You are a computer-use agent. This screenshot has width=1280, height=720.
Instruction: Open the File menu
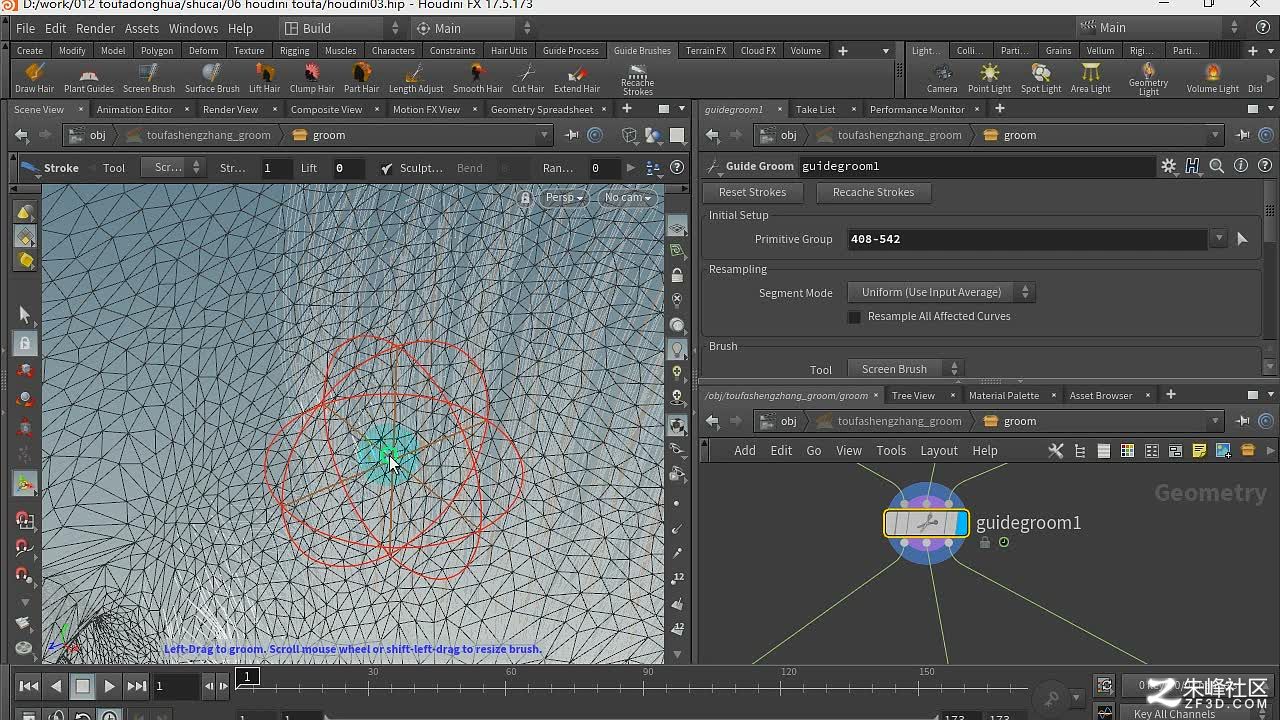[26, 28]
